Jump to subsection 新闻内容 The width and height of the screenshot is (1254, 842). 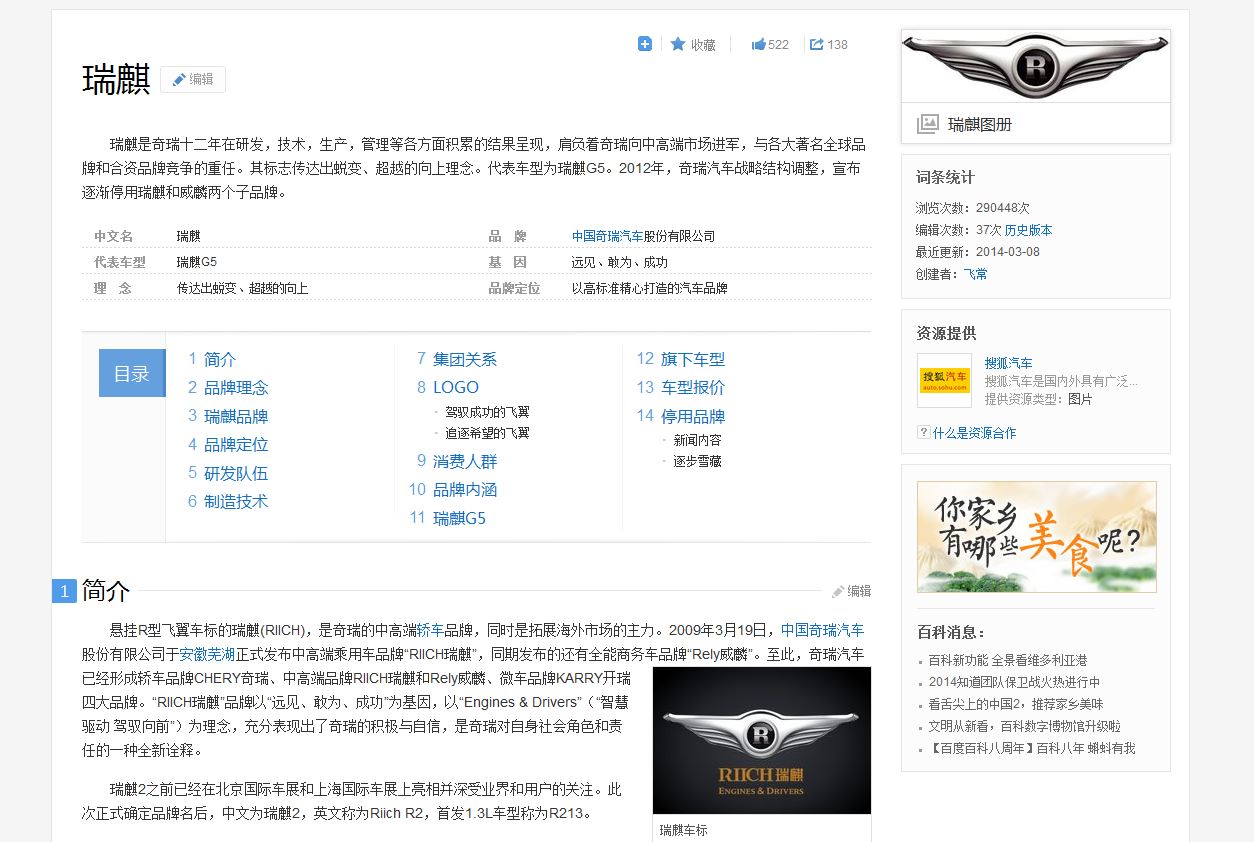click(x=697, y=440)
